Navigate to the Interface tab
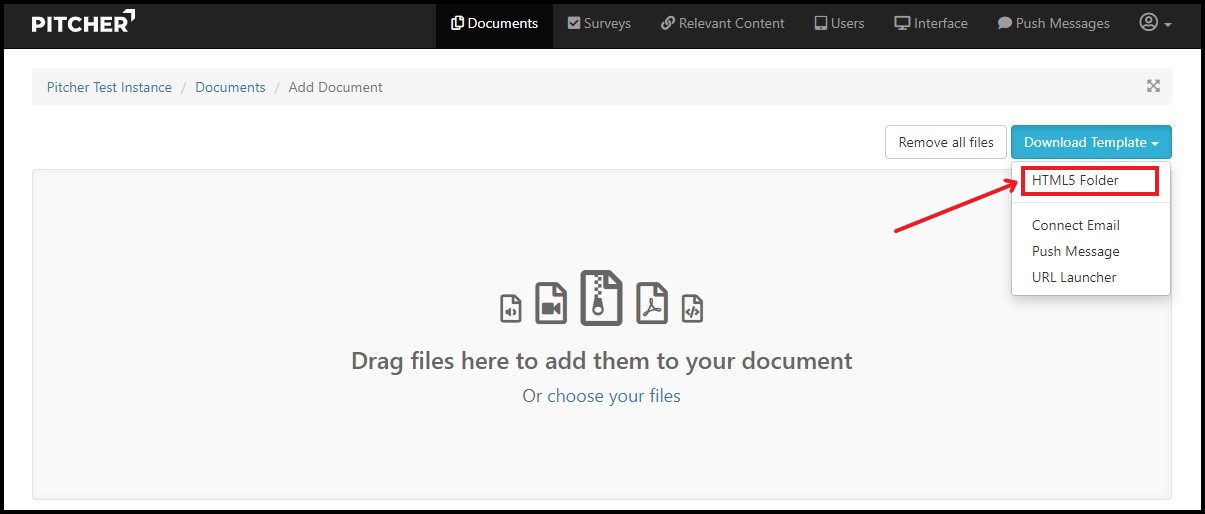 pyautogui.click(x=930, y=23)
